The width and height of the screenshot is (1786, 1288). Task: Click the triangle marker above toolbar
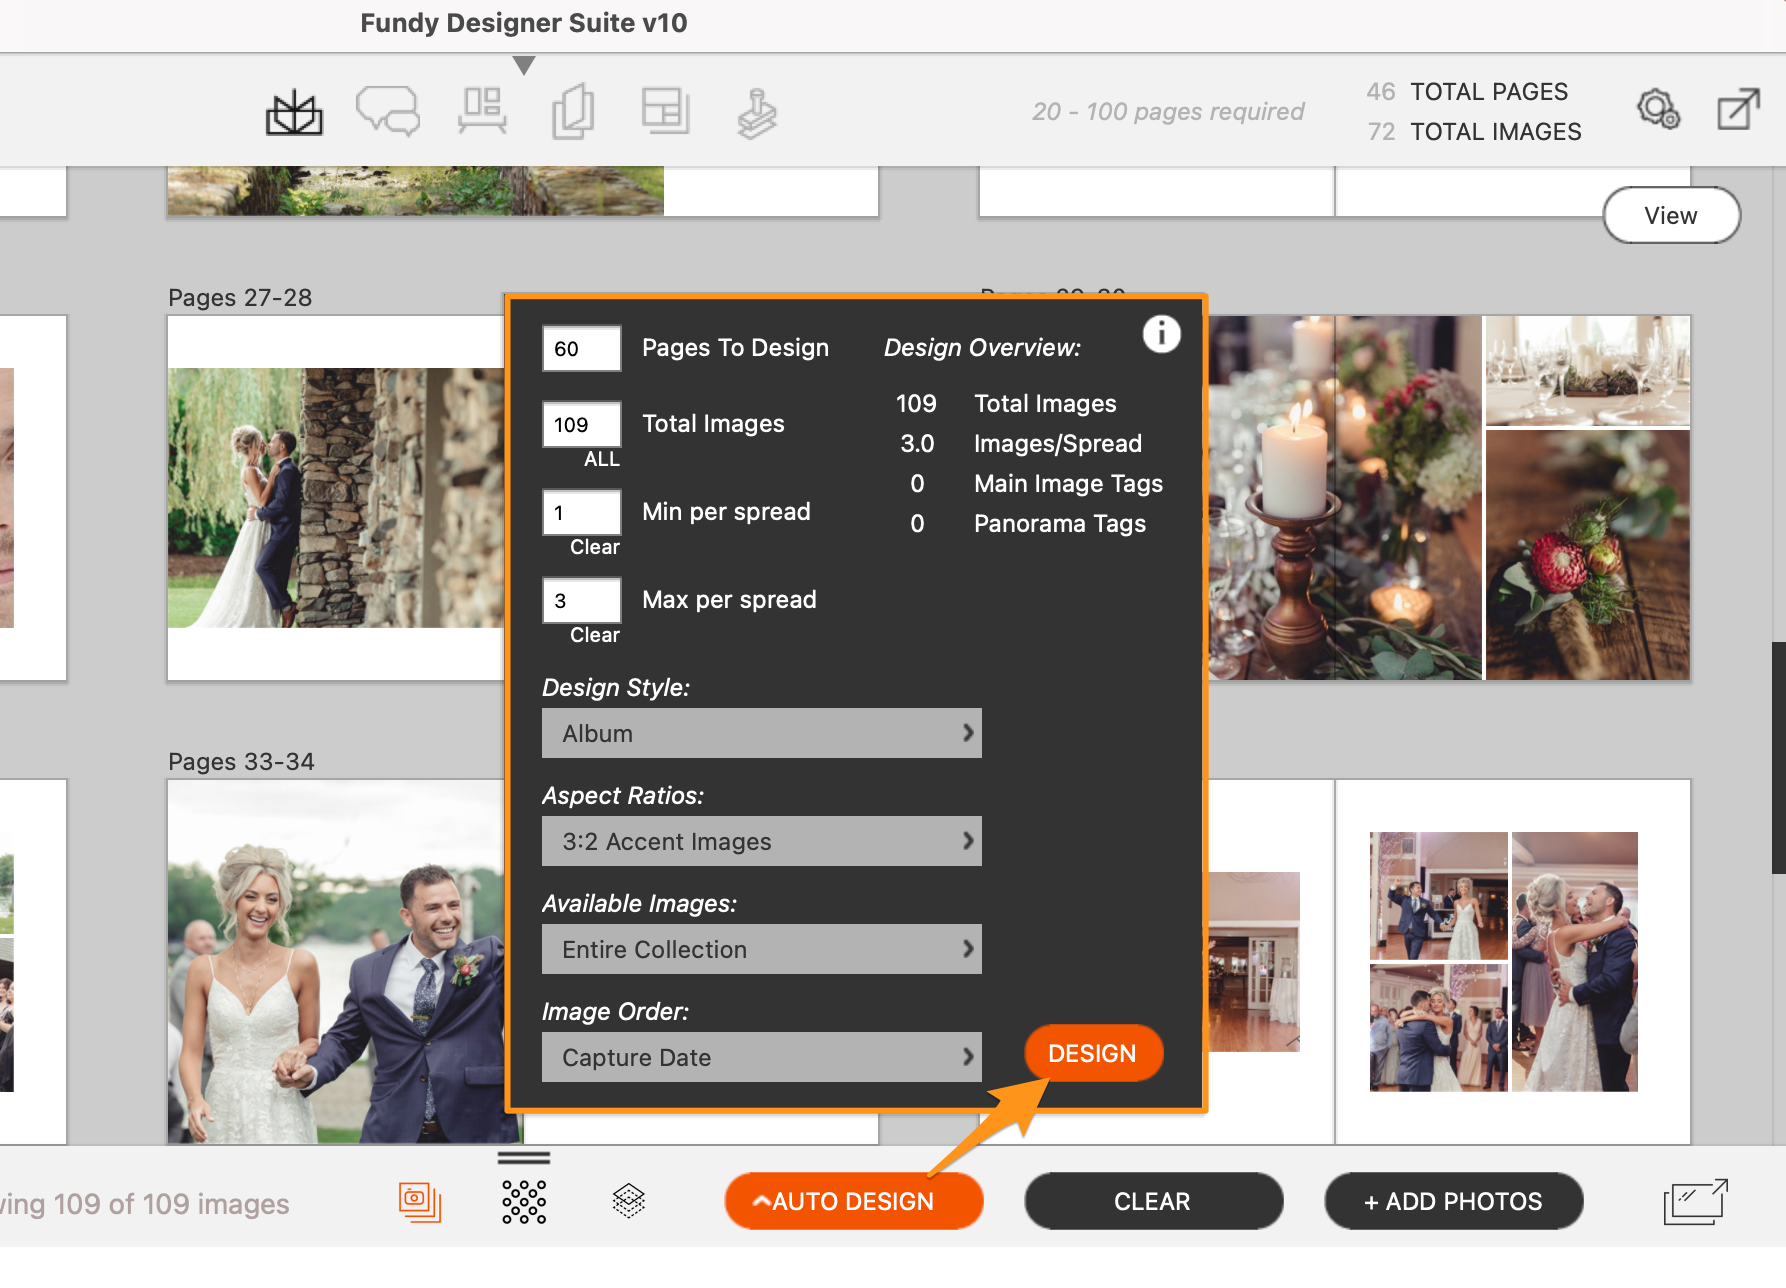point(524,65)
